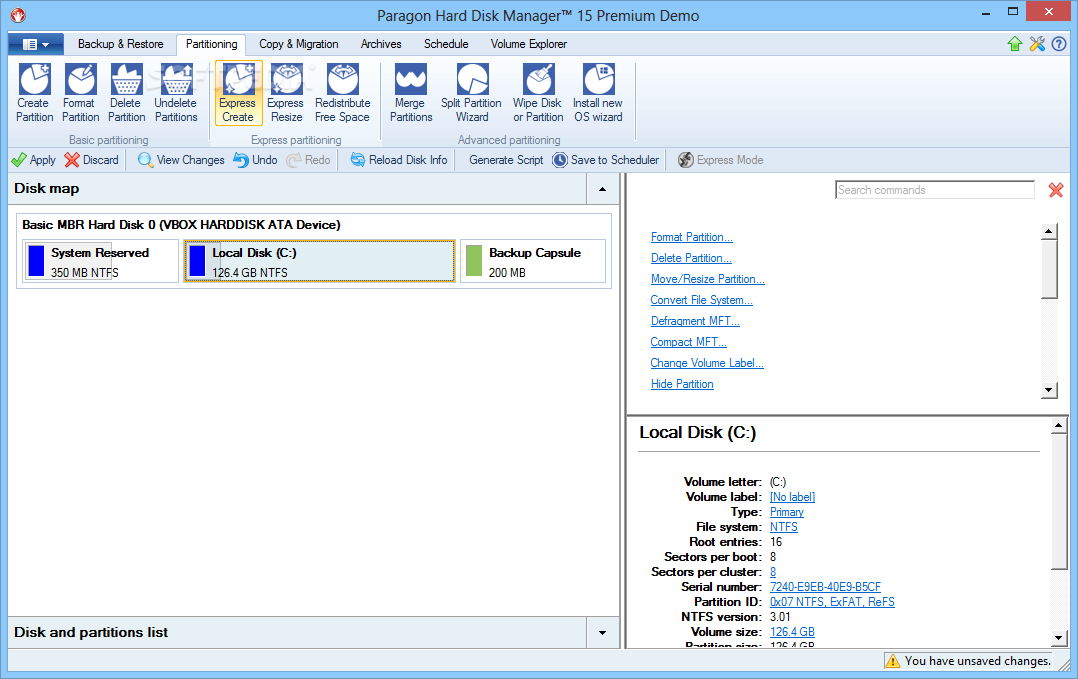The width and height of the screenshot is (1078, 679).
Task: Click the Primary type link
Action: pos(786,512)
